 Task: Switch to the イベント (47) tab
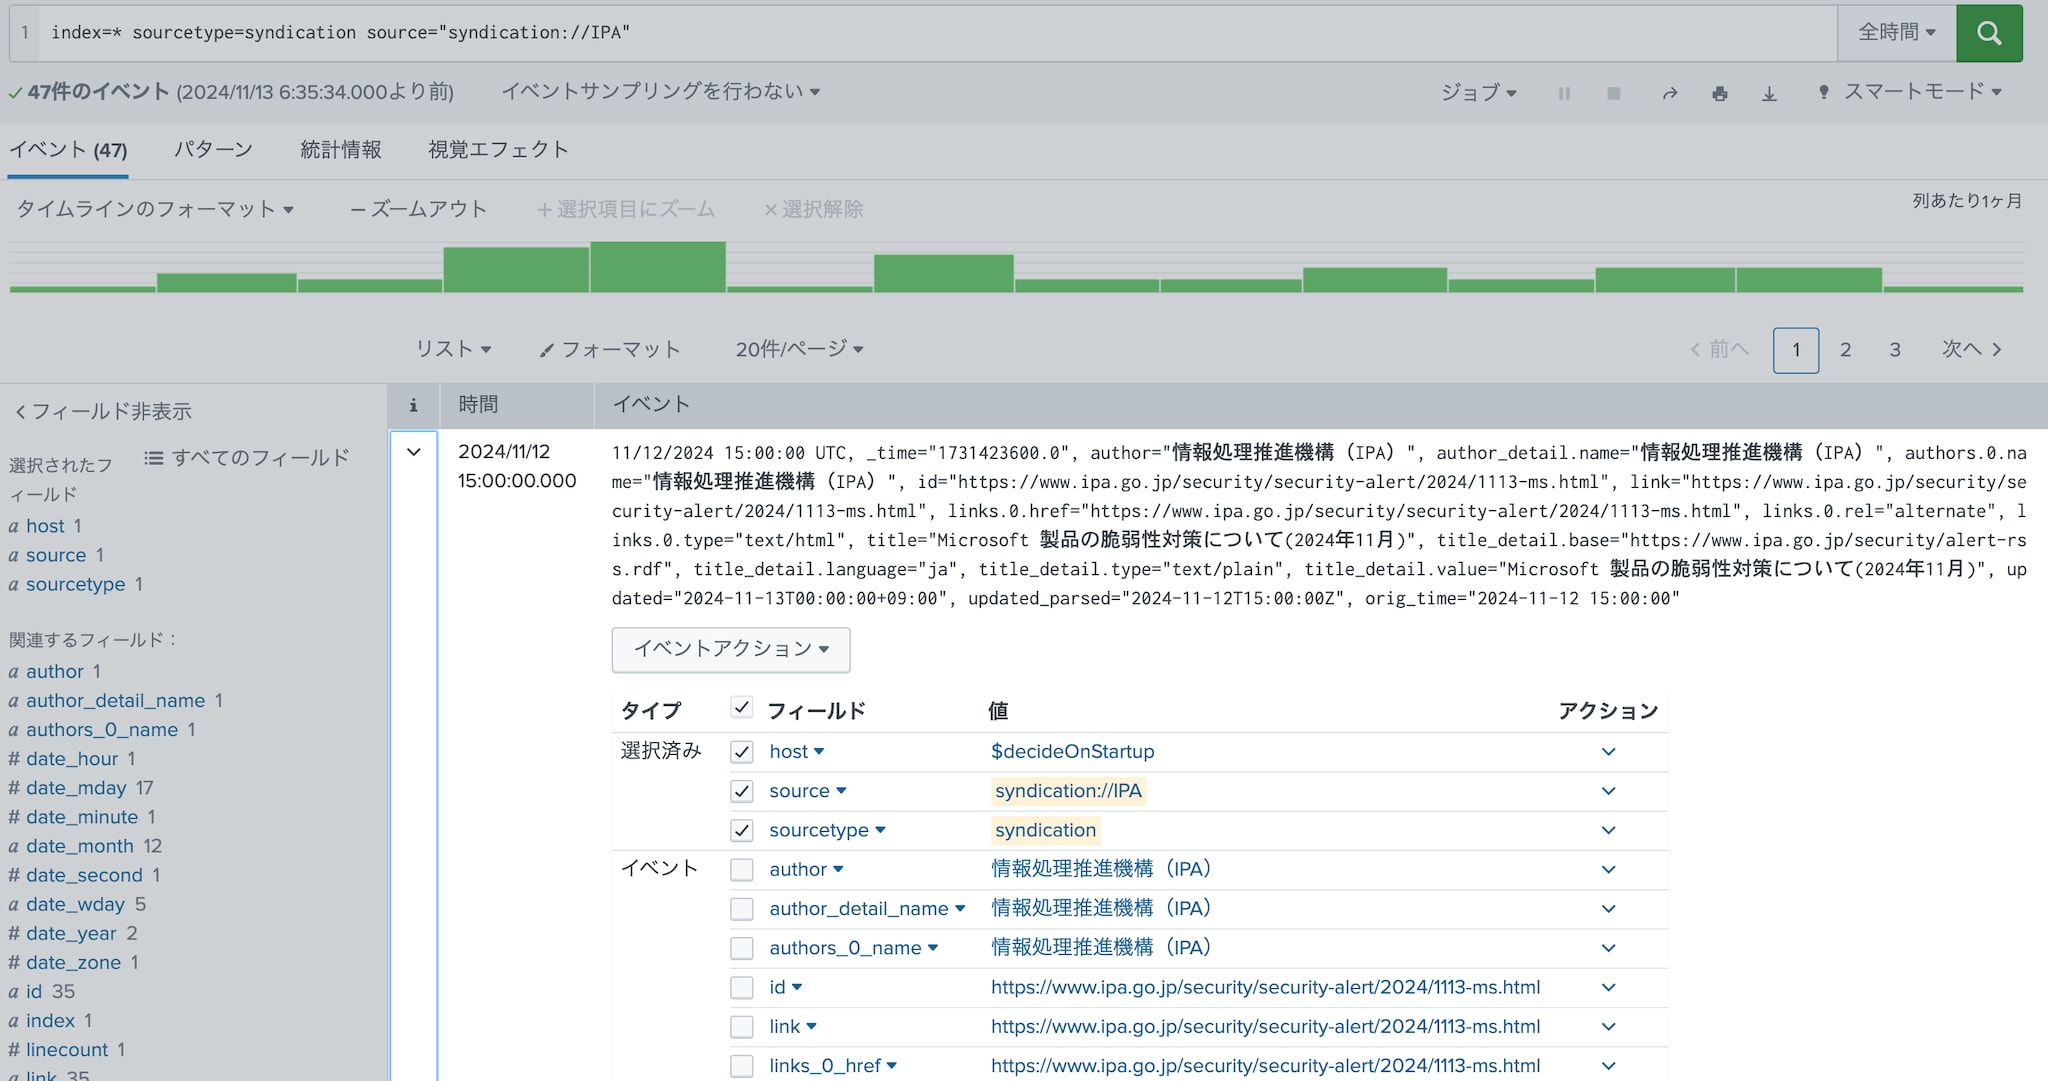pos(68,150)
